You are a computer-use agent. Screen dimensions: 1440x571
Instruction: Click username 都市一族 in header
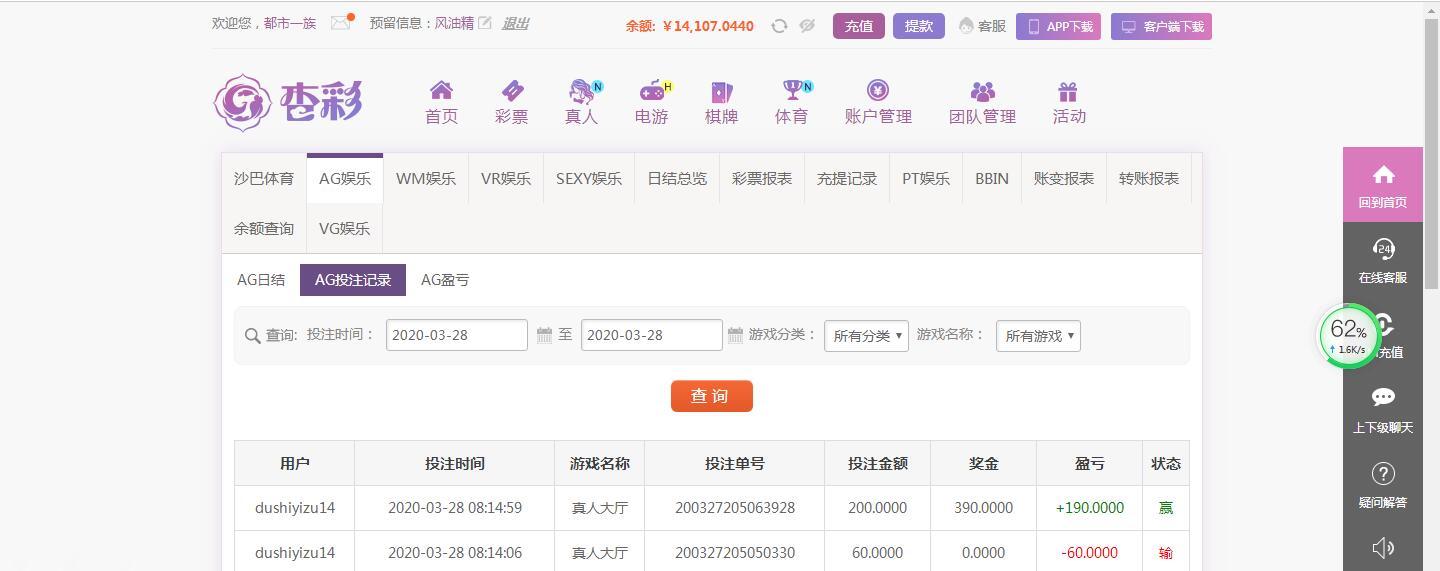pyautogui.click(x=290, y=23)
